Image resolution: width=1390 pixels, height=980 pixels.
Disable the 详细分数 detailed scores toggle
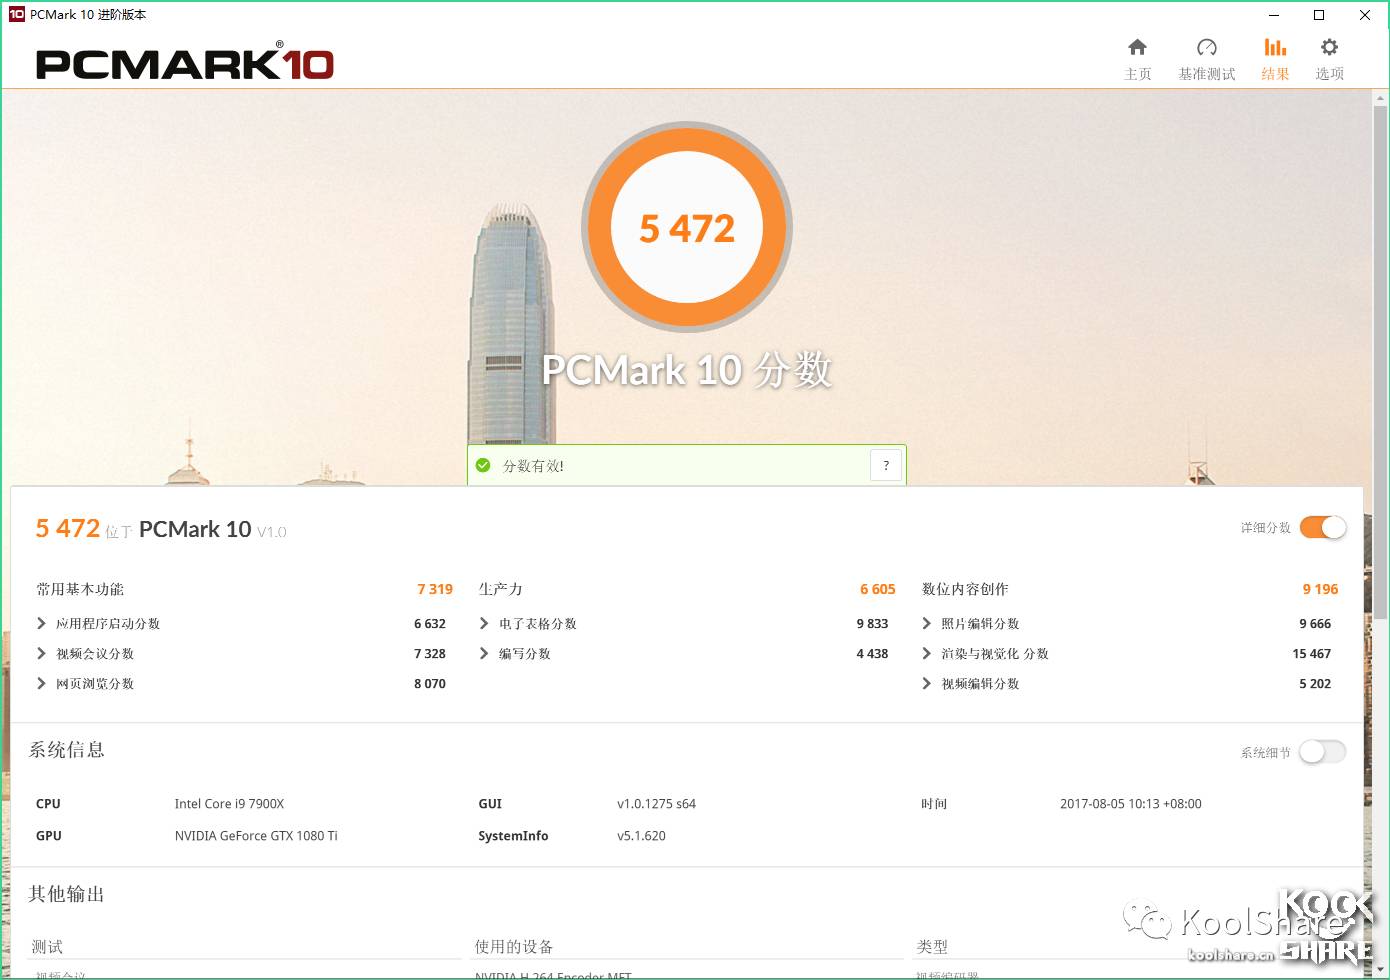(1322, 527)
